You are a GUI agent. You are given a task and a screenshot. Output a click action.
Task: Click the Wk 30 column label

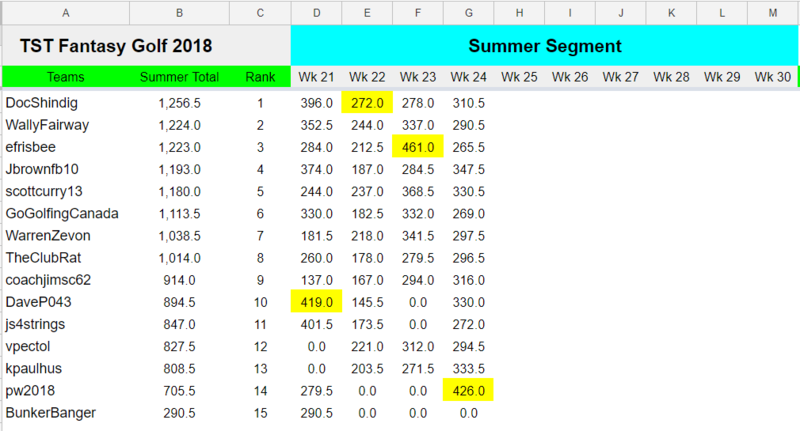click(x=773, y=77)
